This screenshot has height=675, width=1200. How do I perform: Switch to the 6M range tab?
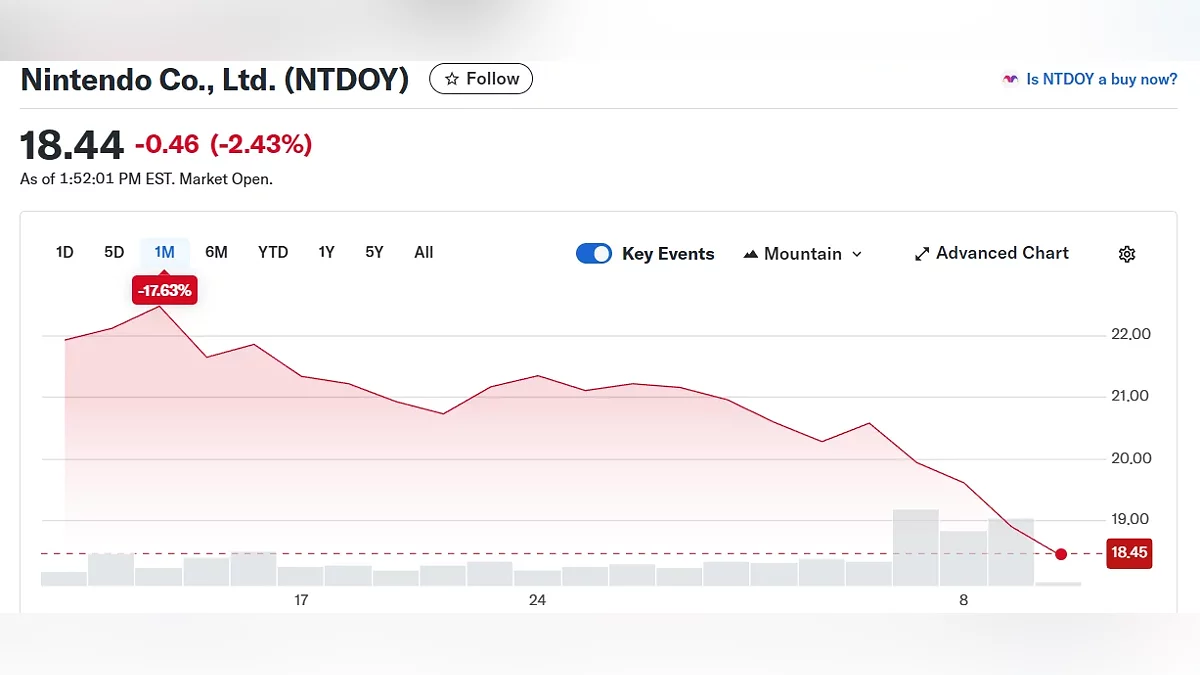(x=216, y=252)
